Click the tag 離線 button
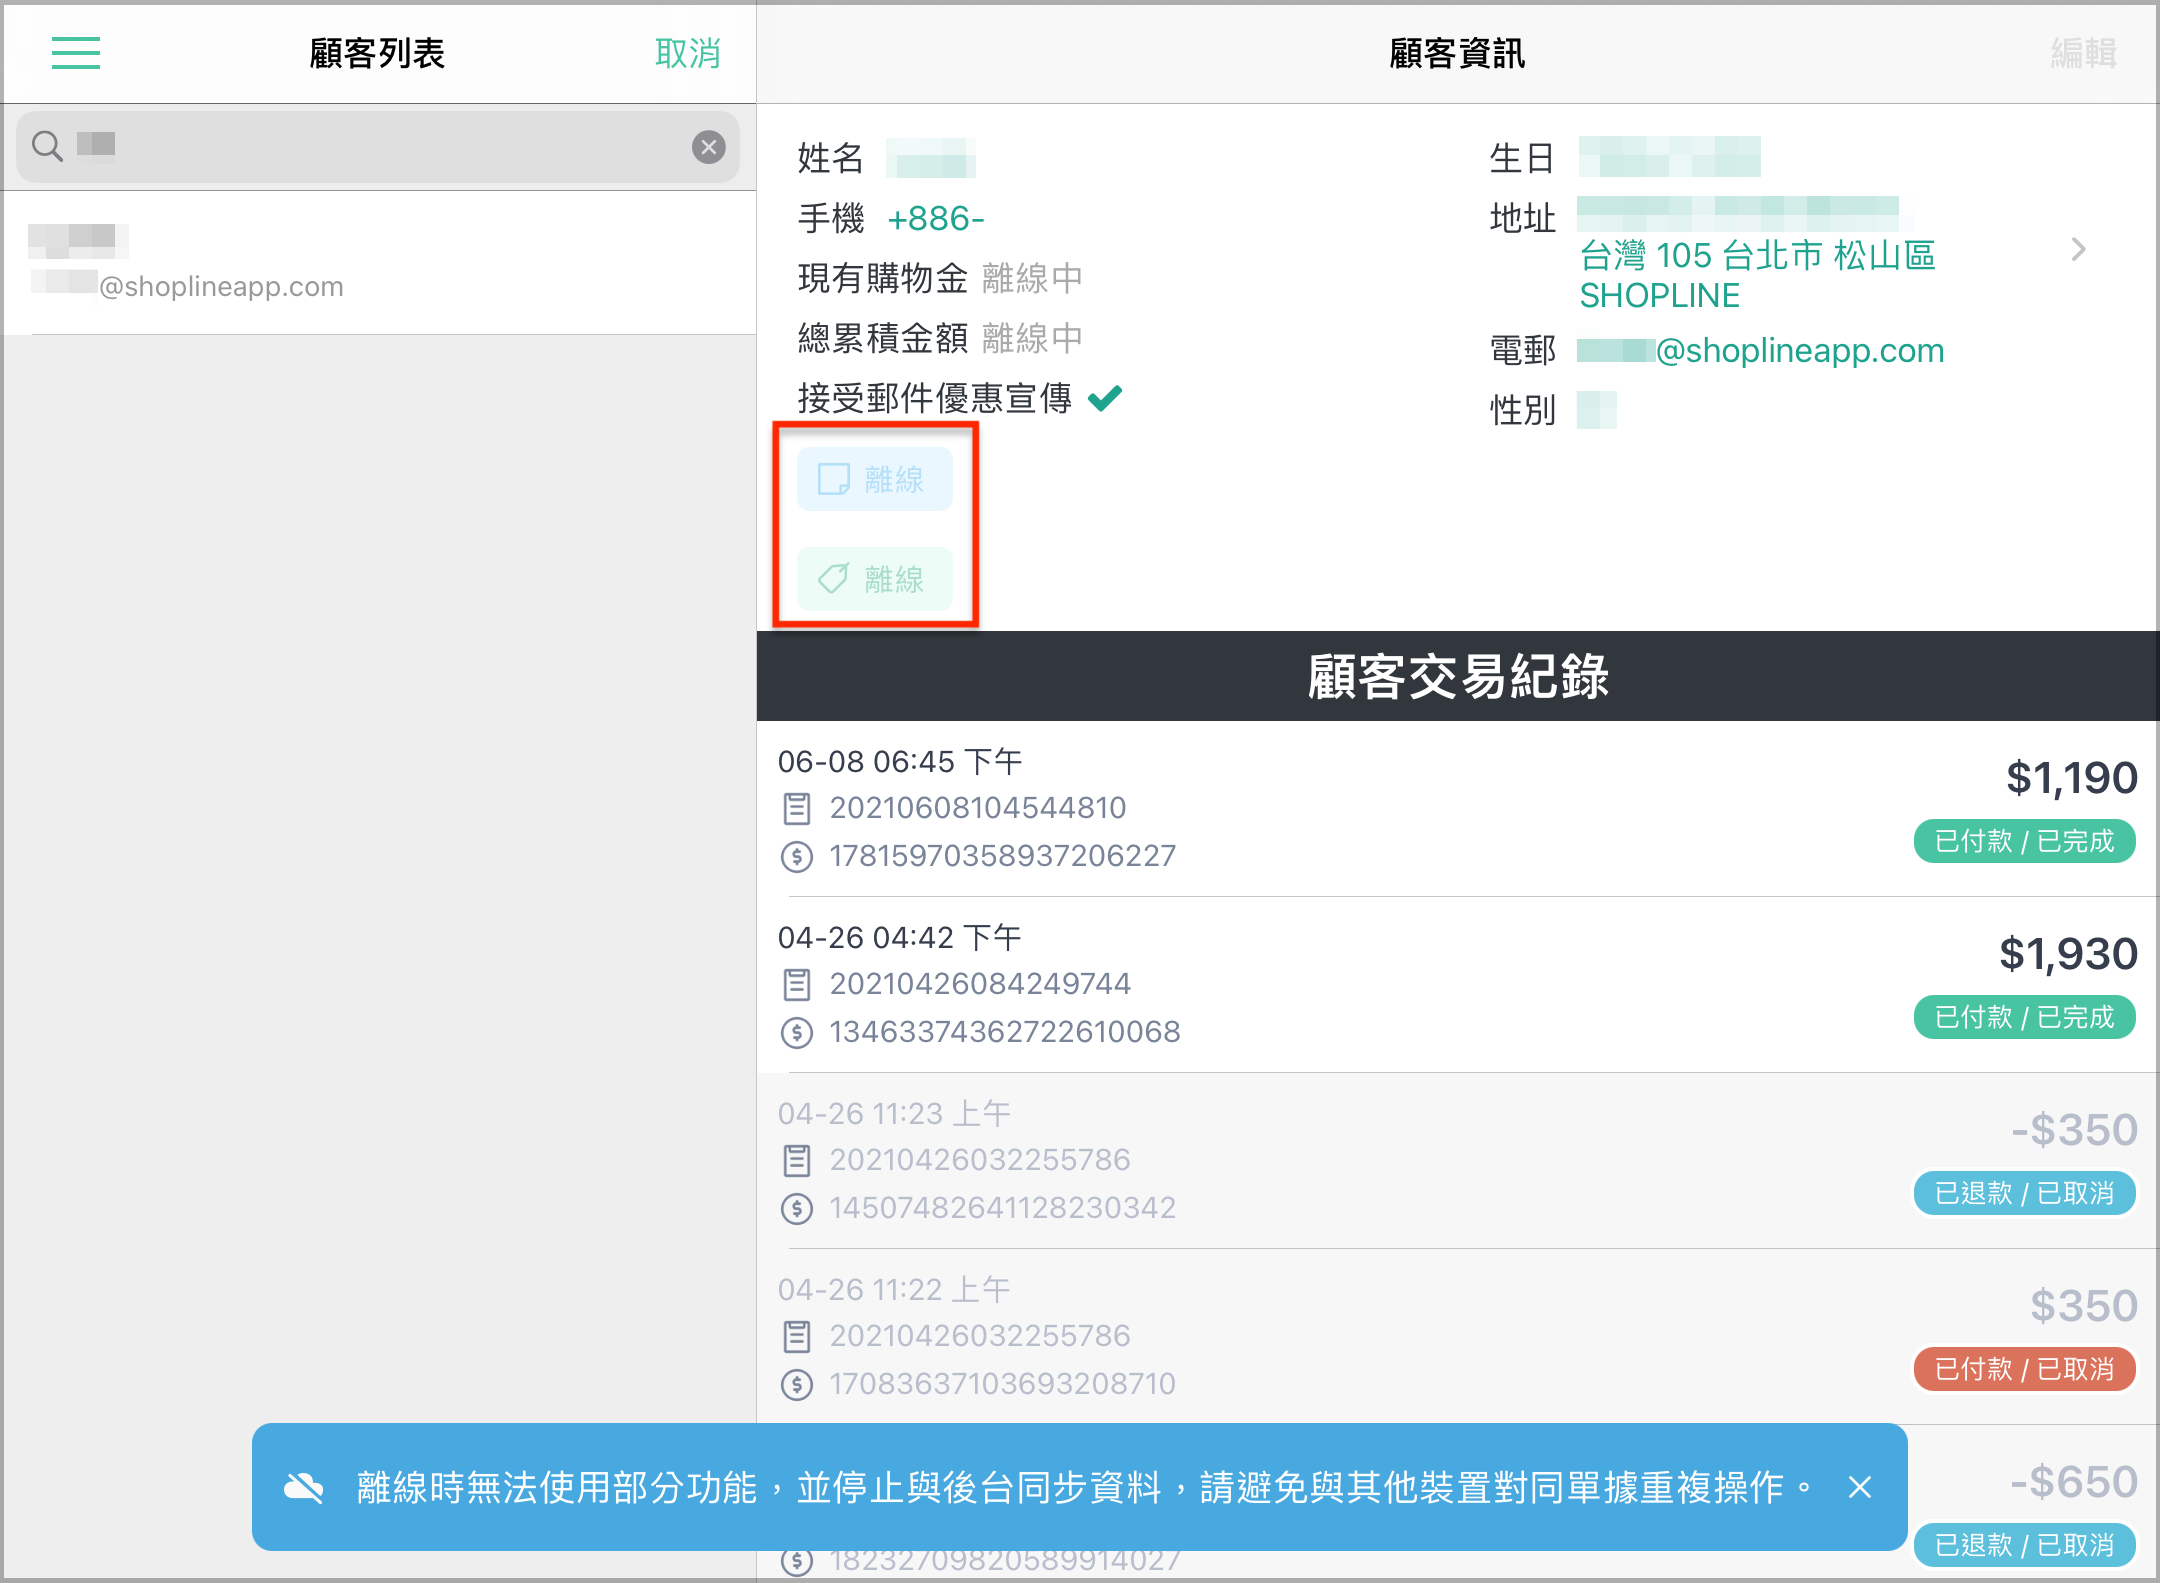Viewport: 2160px width, 1583px height. (874, 579)
